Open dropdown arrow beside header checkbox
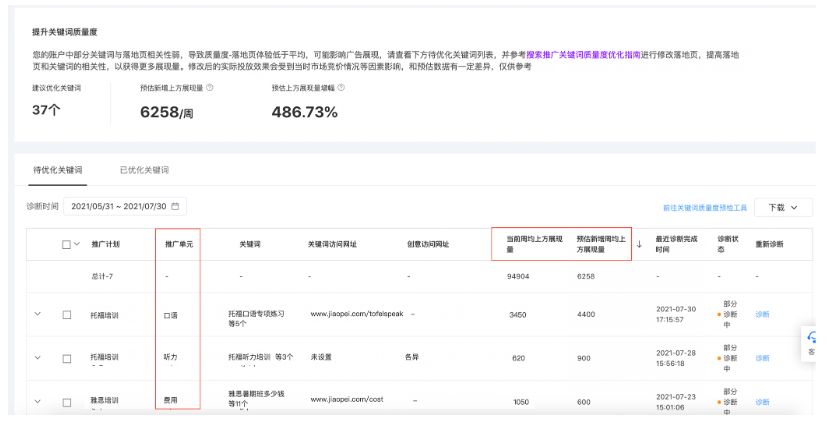The image size is (827, 424). click(77, 244)
